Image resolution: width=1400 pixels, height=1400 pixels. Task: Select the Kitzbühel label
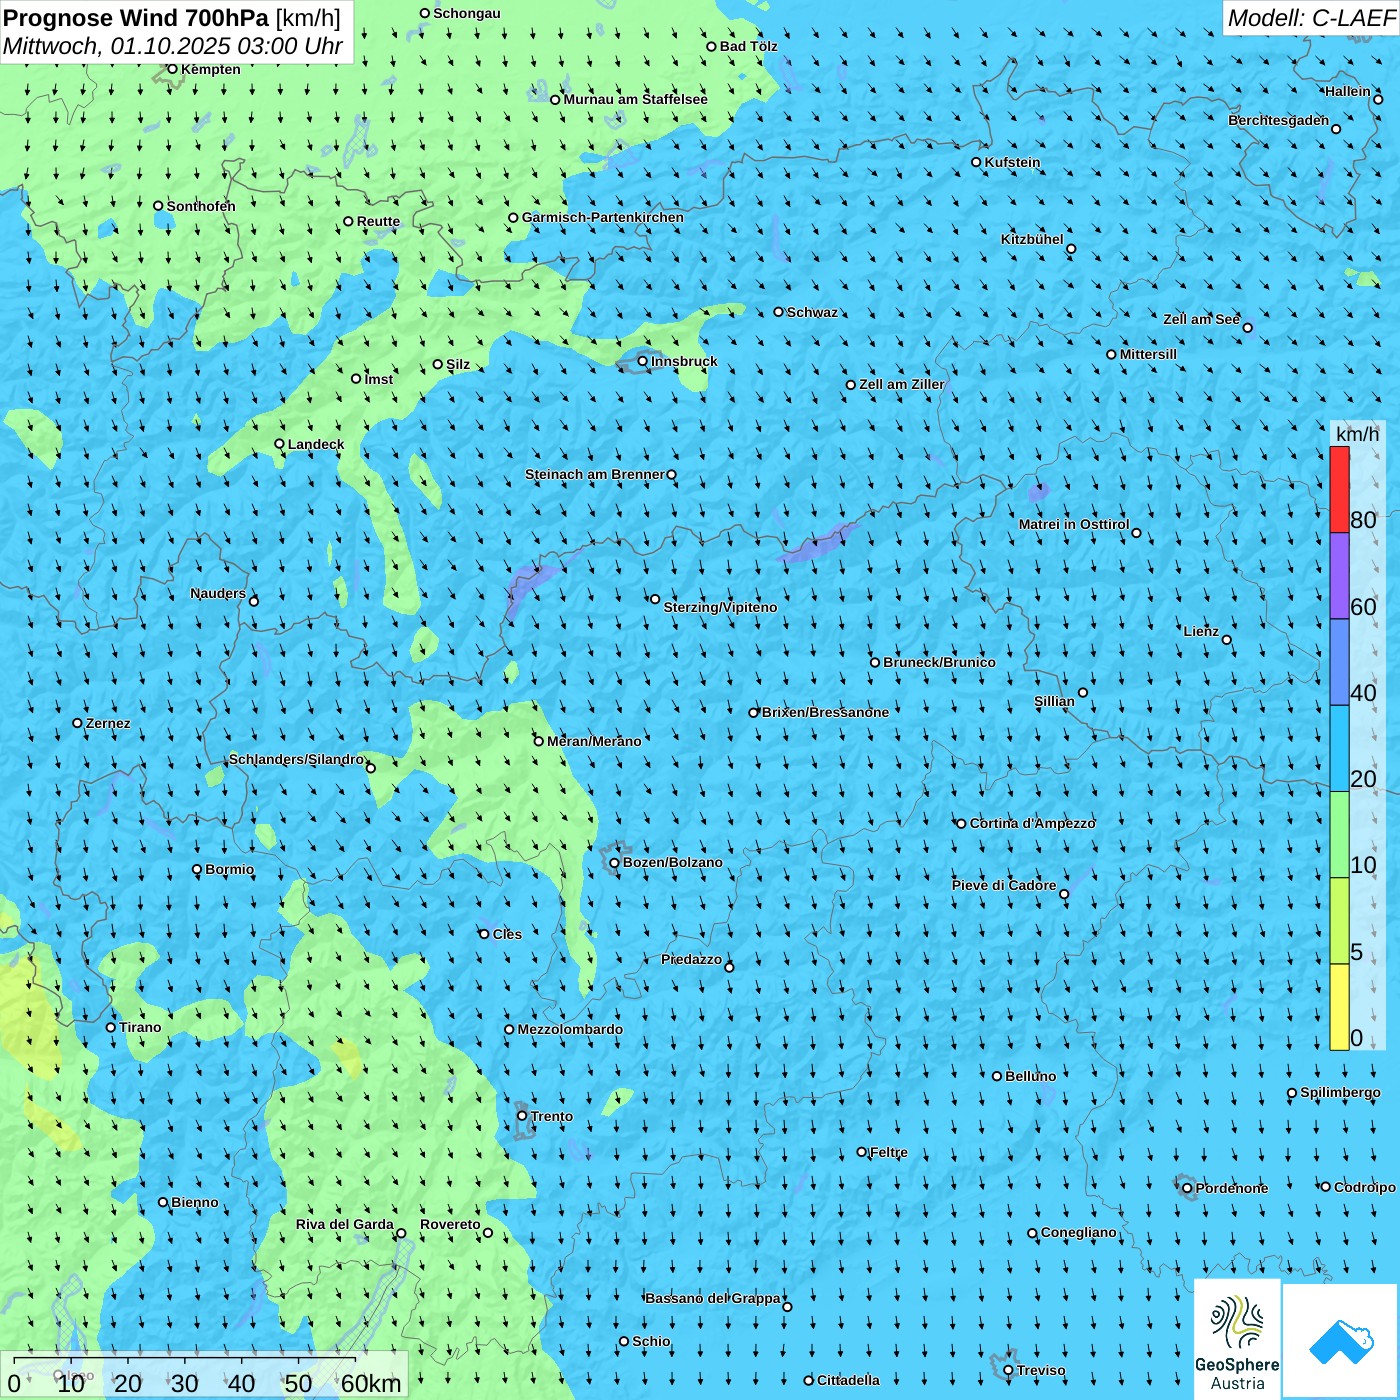click(x=1032, y=239)
